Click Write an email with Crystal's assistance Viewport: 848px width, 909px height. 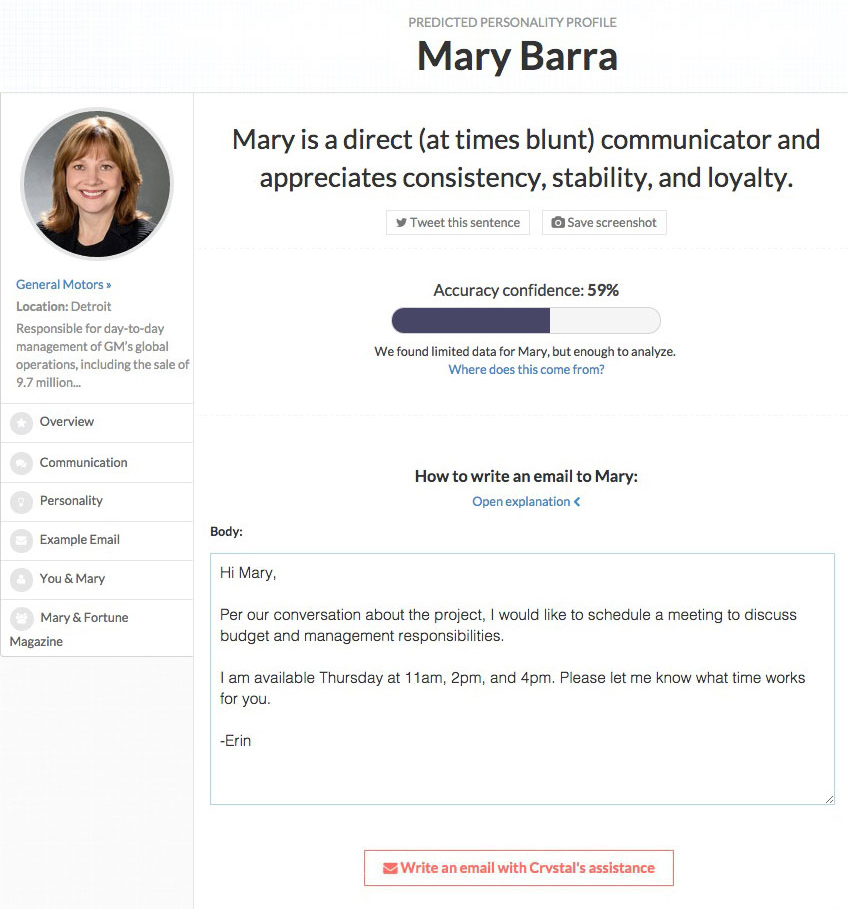518,868
